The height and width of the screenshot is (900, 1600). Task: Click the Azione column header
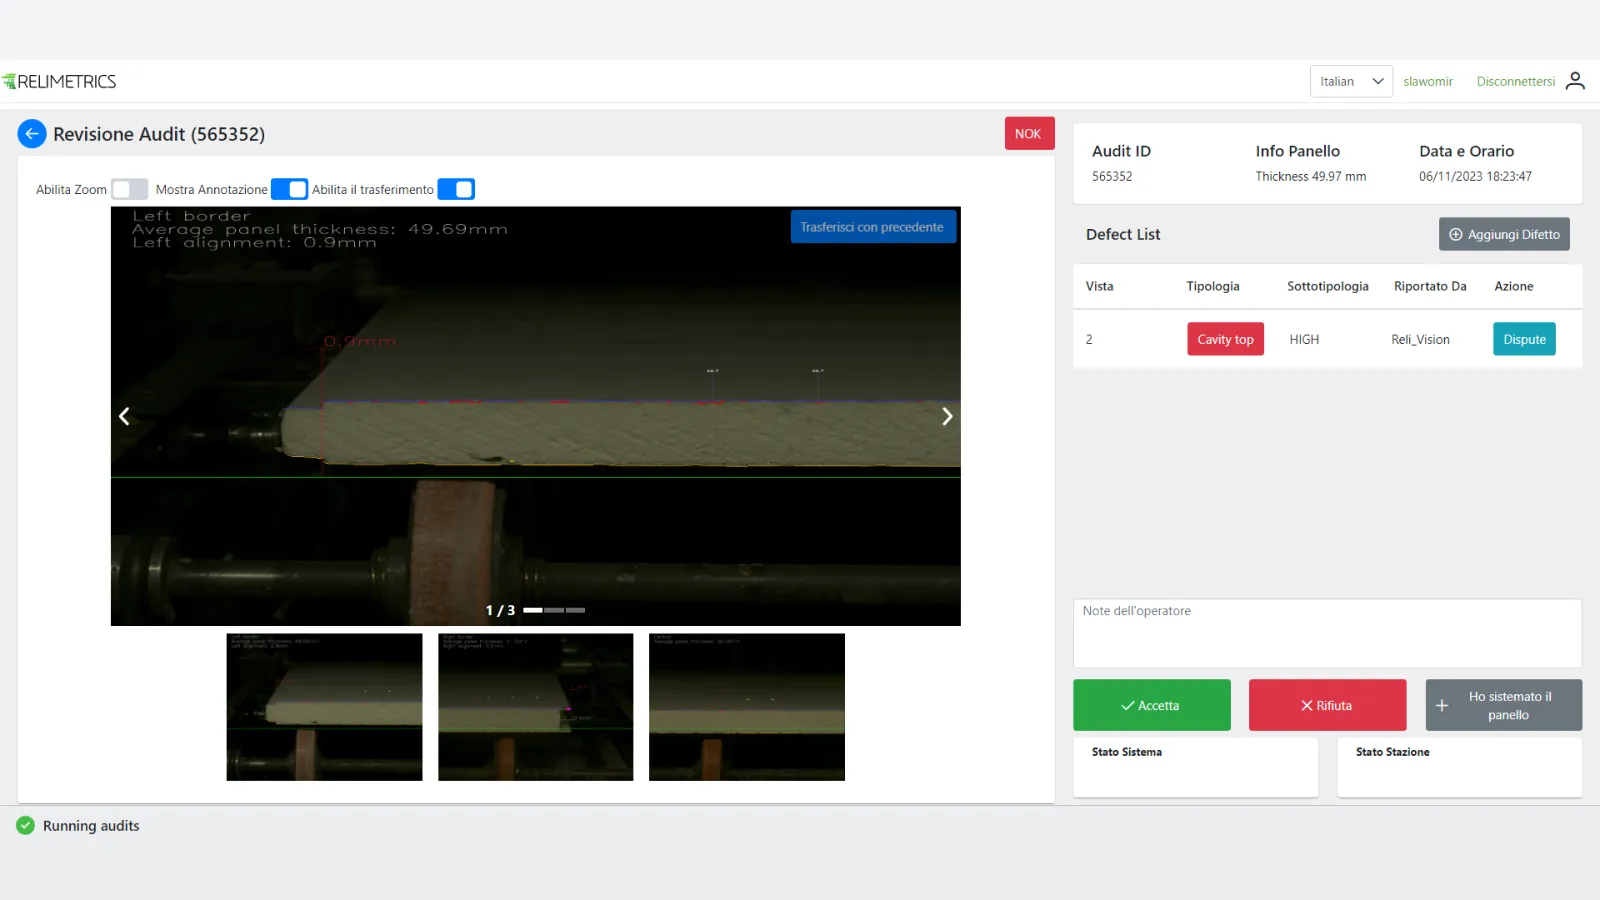point(1513,286)
